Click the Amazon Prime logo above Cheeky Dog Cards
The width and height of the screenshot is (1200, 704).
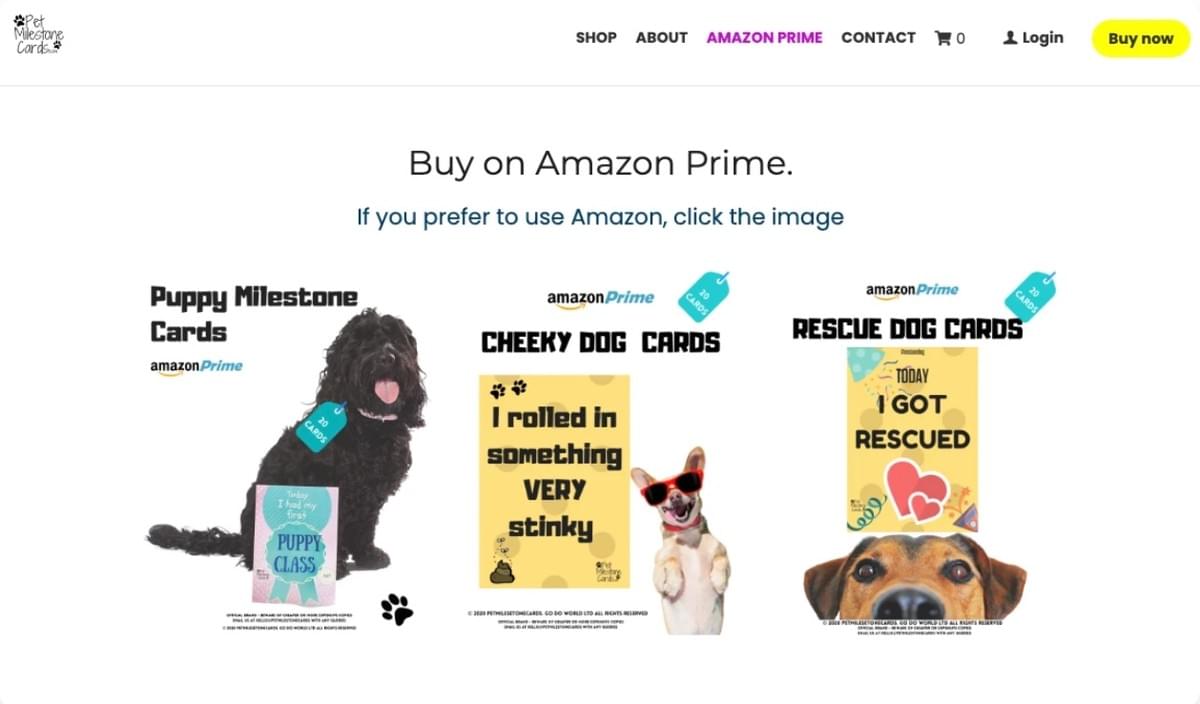point(600,298)
